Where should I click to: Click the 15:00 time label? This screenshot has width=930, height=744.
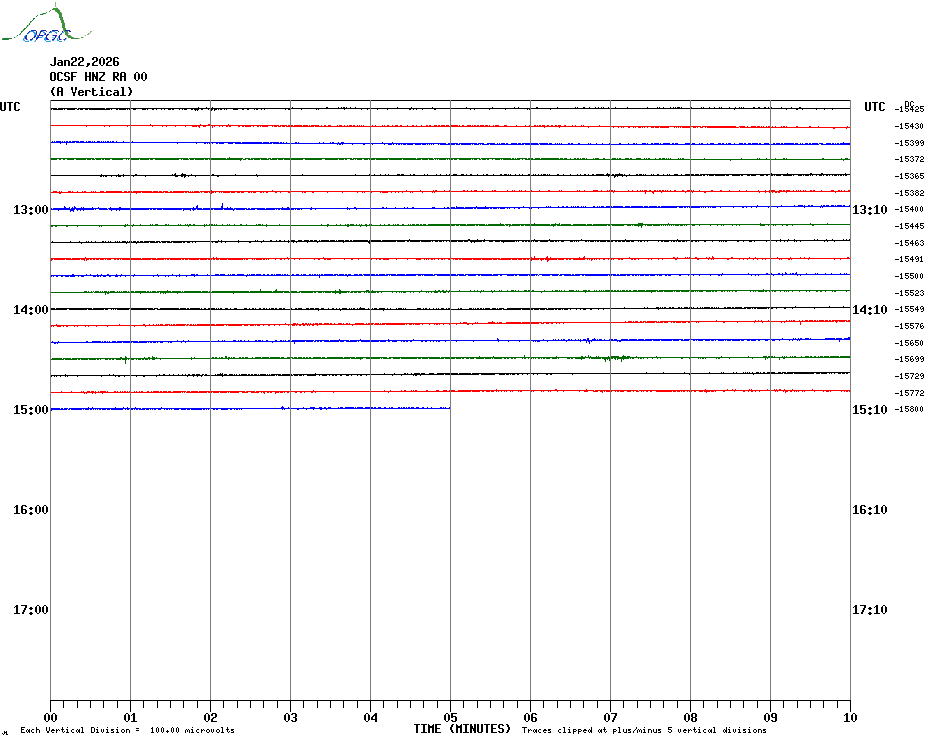tap(31, 410)
